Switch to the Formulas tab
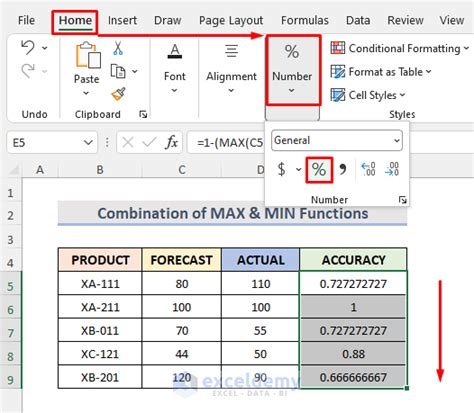This screenshot has width=474, height=413. point(305,20)
